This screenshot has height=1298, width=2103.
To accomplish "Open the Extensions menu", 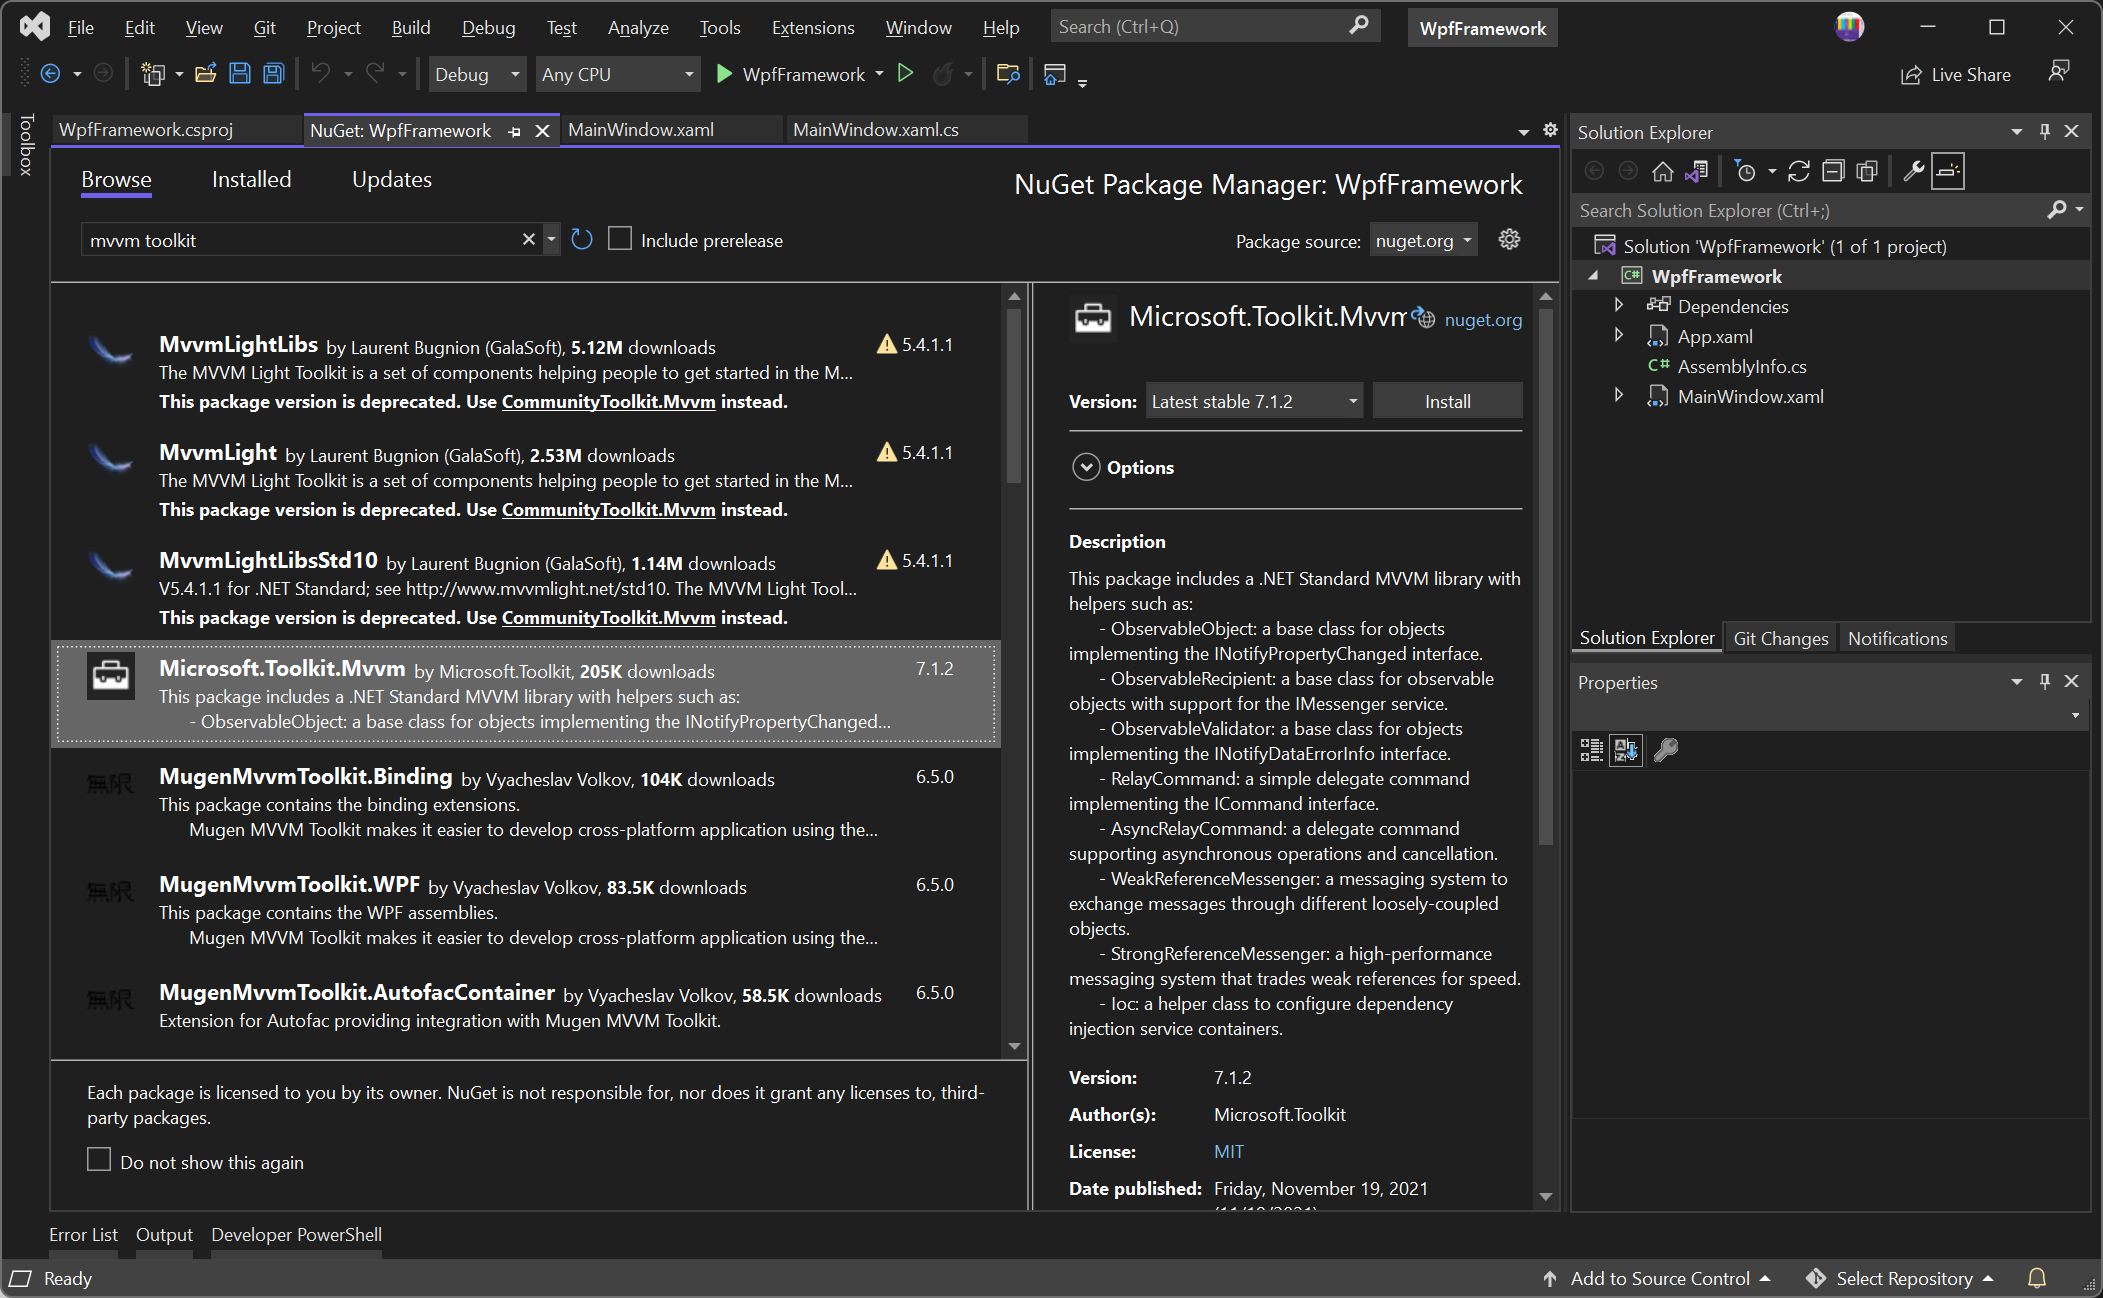I will pyautogui.click(x=812, y=28).
